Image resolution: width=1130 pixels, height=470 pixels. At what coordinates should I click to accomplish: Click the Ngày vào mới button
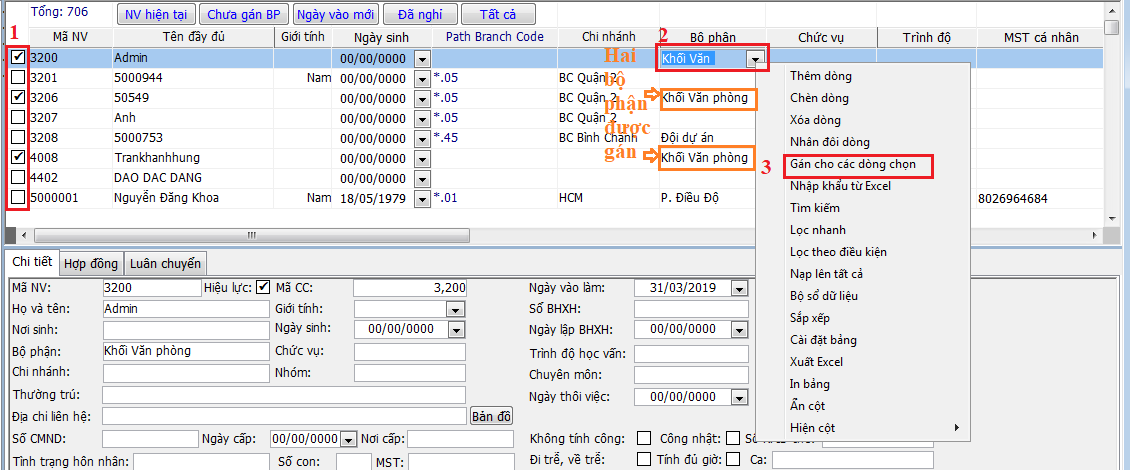[335, 14]
